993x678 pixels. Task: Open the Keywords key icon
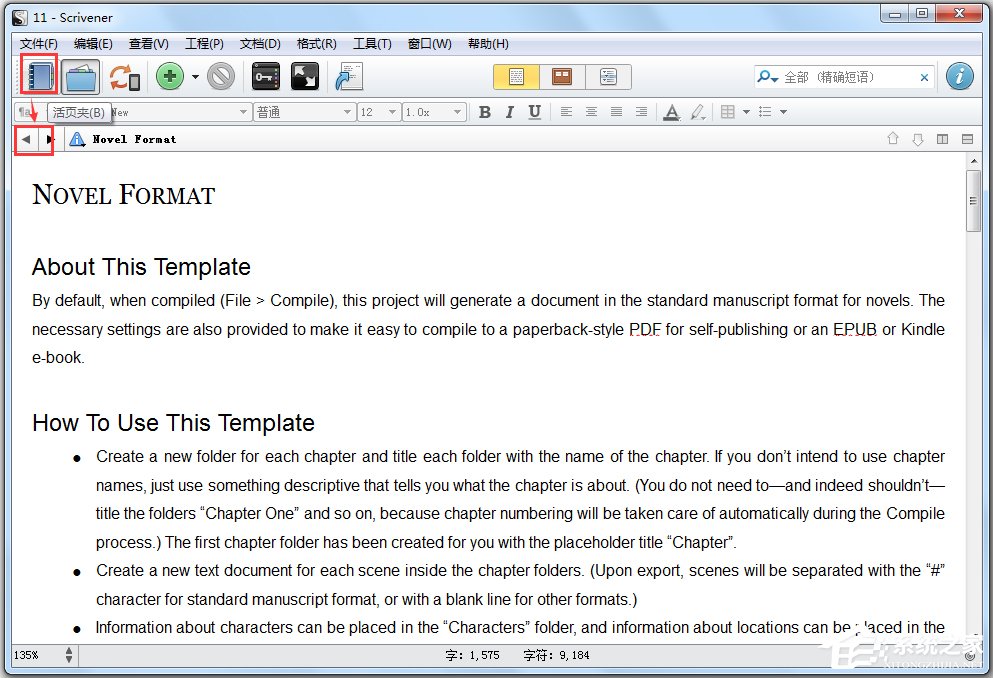pos(266,77)
